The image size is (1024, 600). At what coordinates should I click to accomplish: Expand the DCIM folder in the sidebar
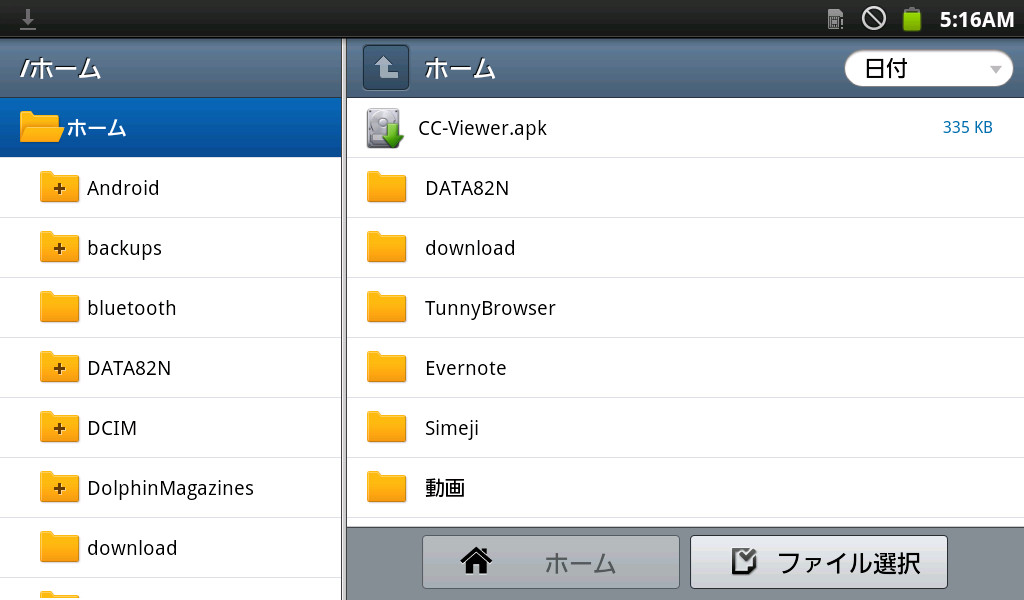(x=59, y=427)
